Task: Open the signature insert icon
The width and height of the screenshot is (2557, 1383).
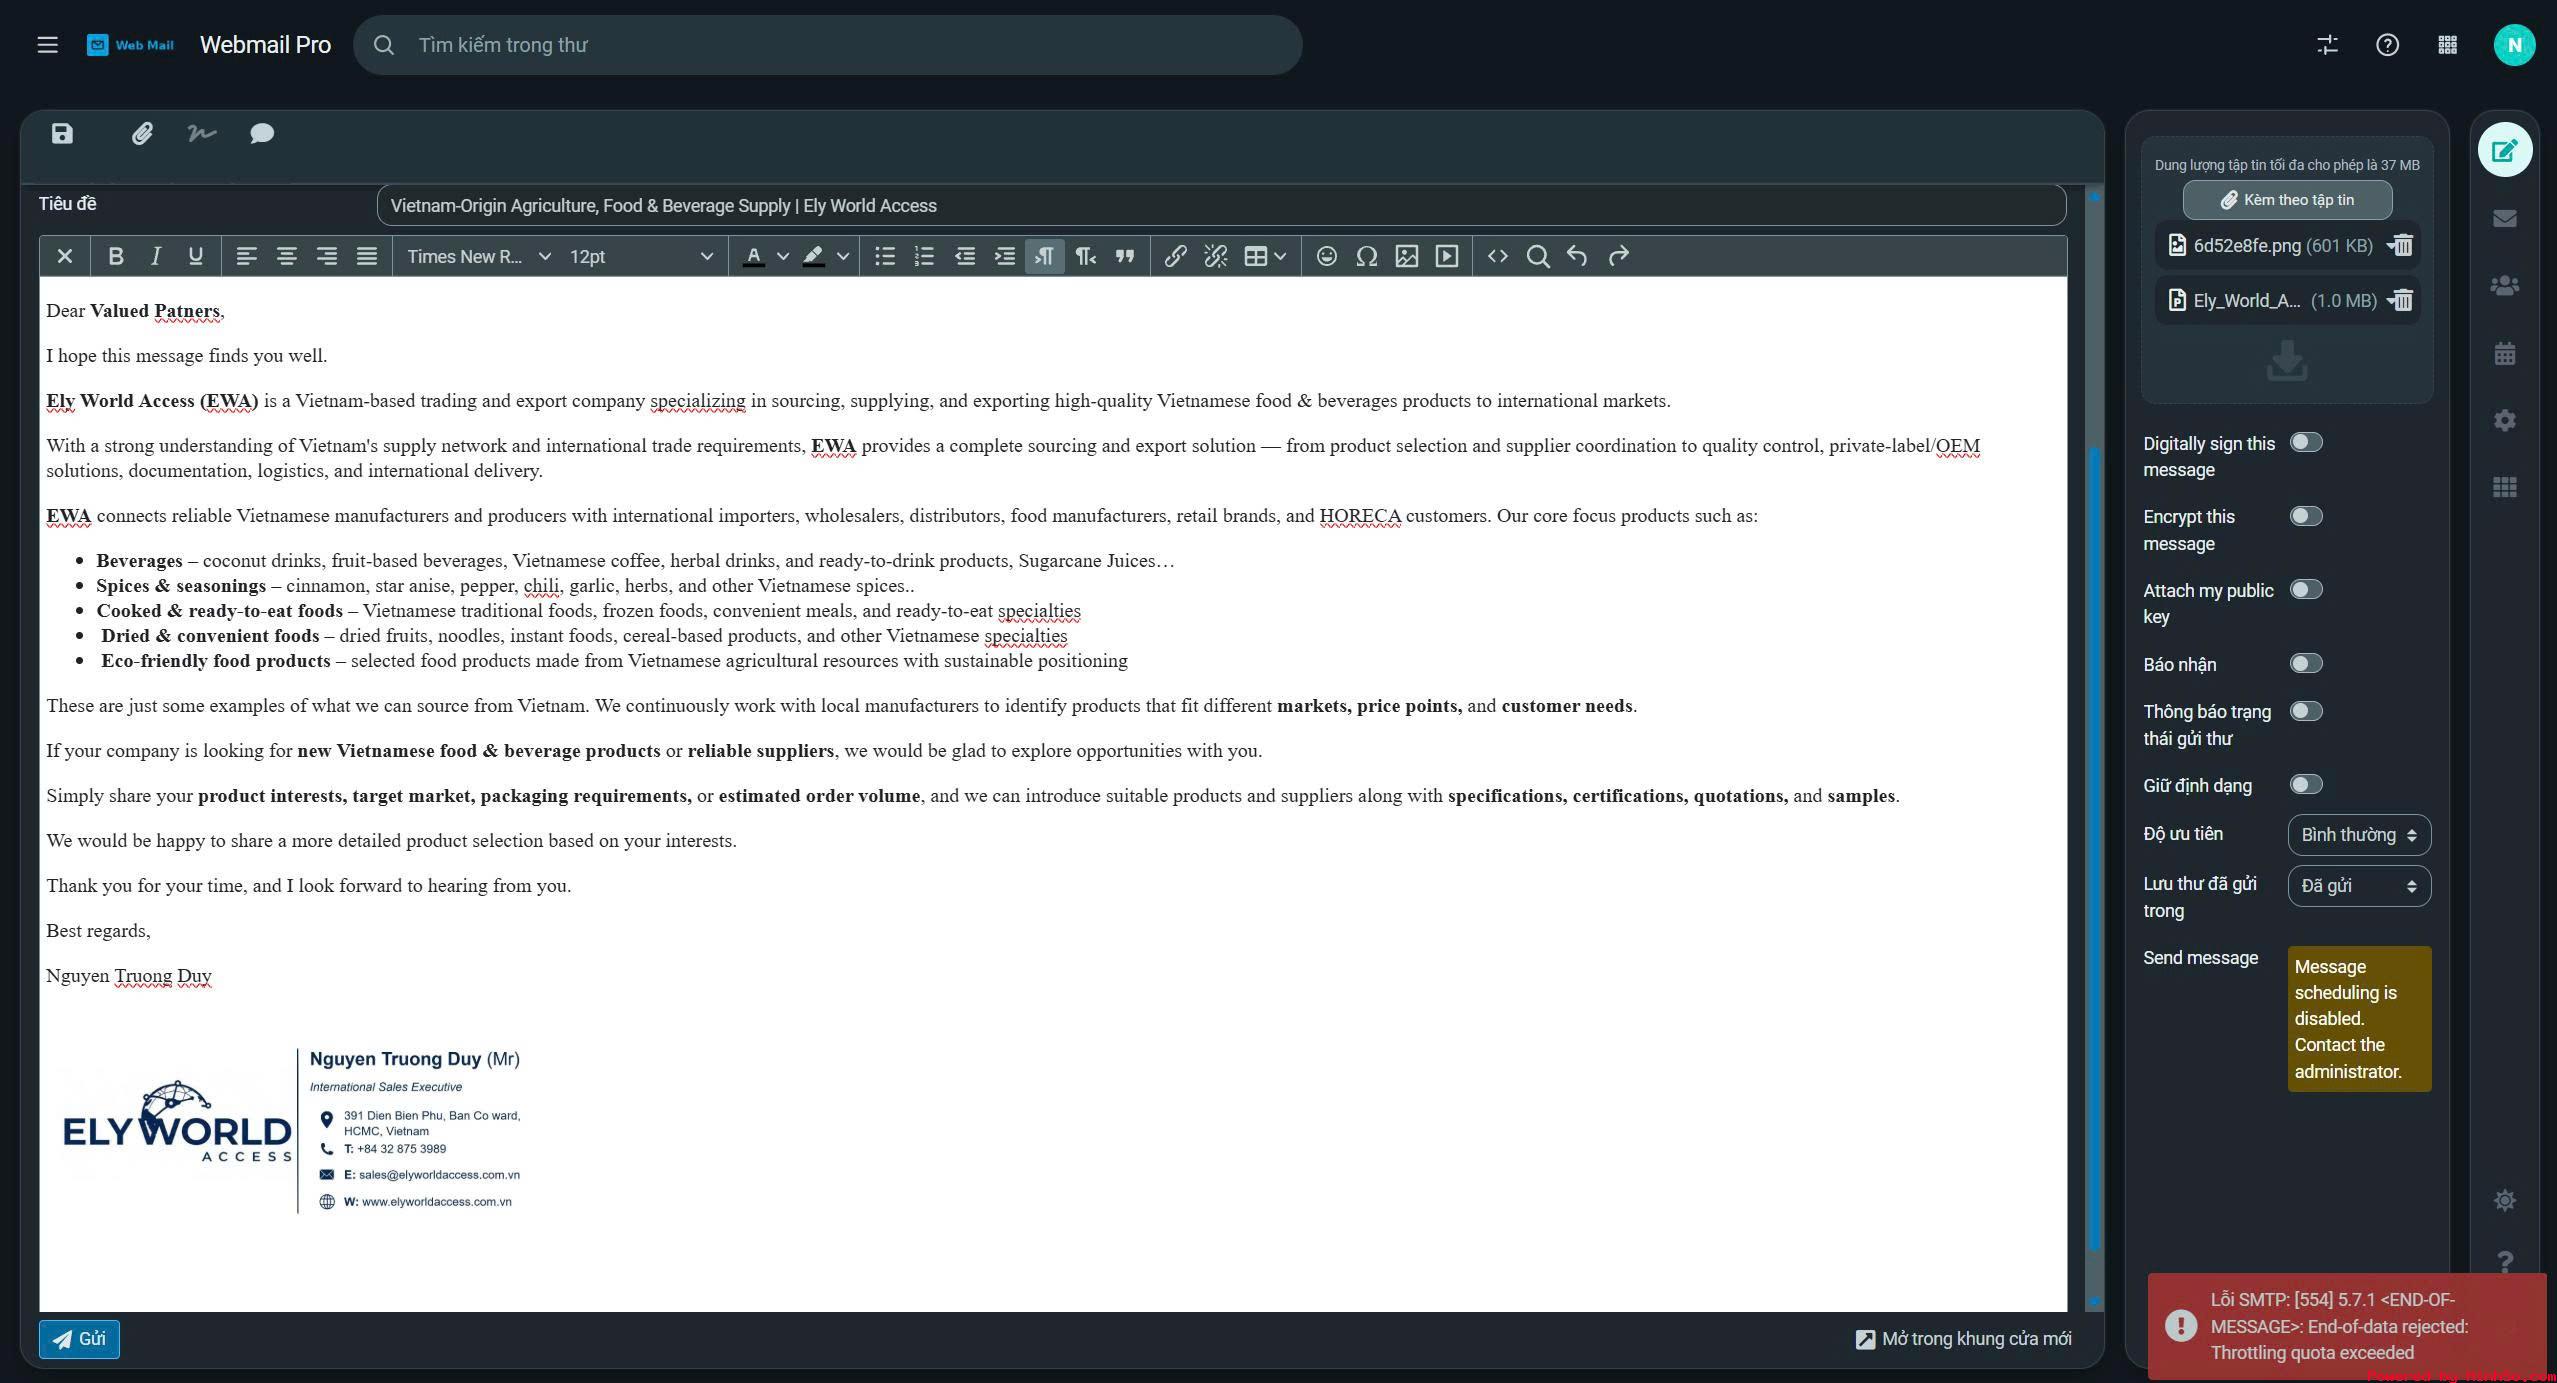Action: pyautogui.click(x=202, y=133)
